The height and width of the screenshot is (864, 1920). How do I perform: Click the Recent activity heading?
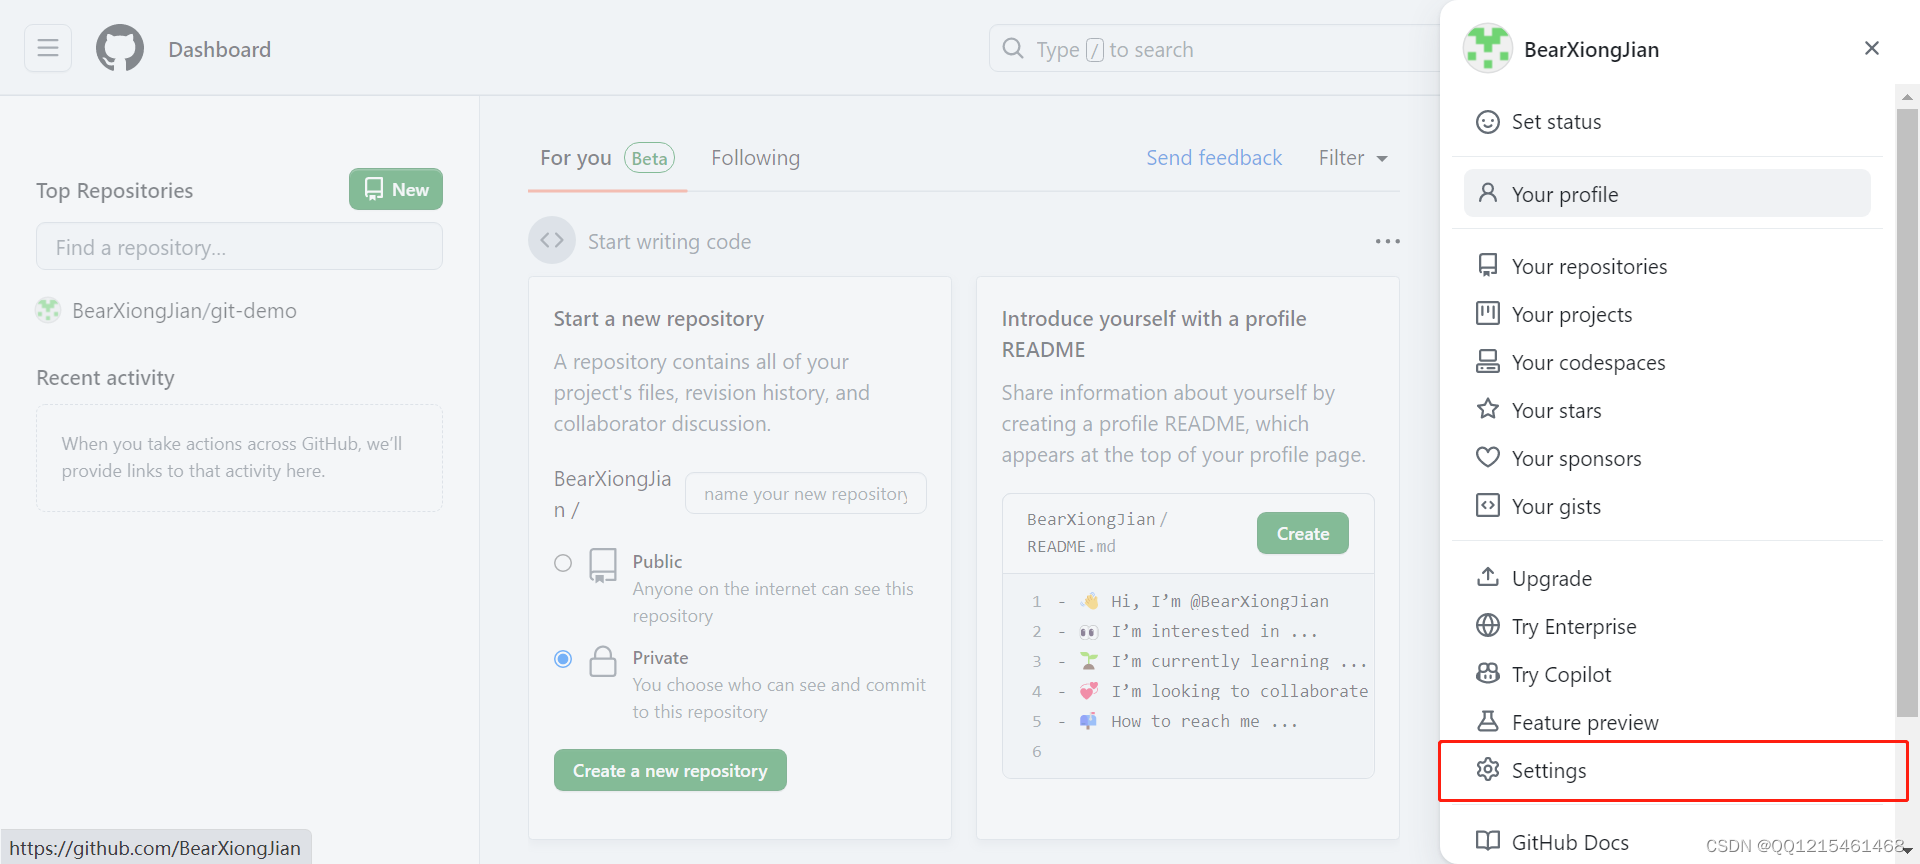(105, 378)
